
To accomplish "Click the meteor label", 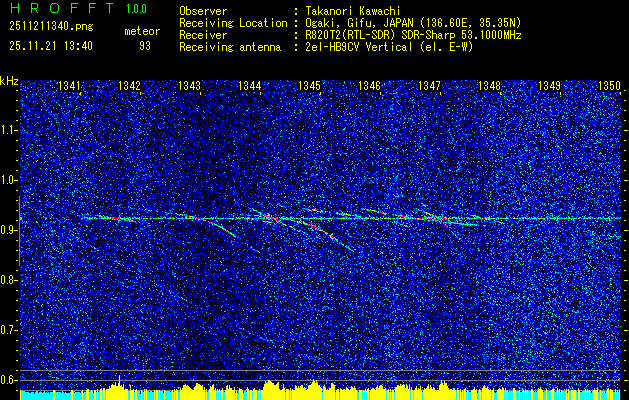I will (142, 31).
